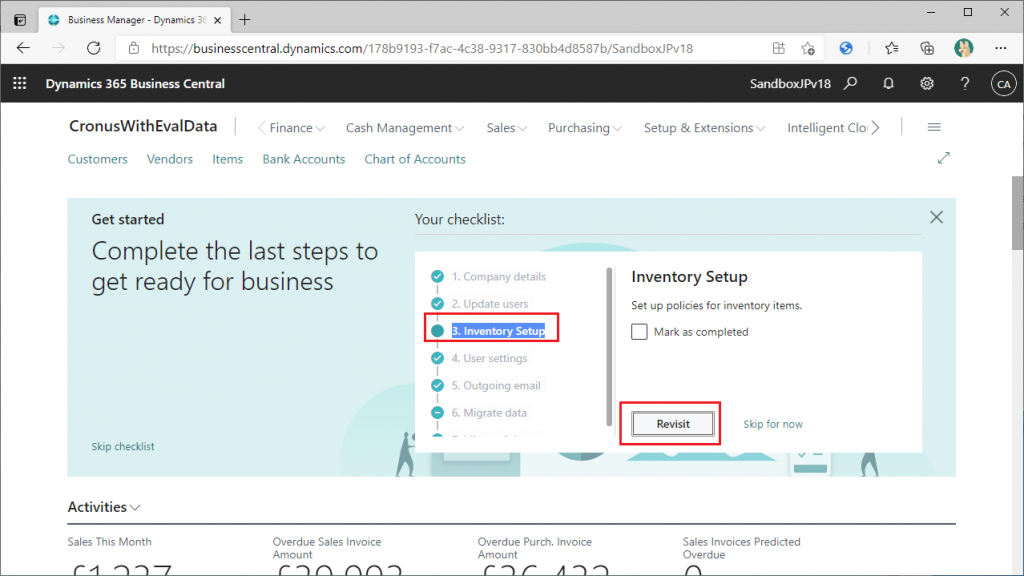Select checklist step 3. Inventory Setup
Viewport: 1024px width, 576px height.
coord(498,331)
